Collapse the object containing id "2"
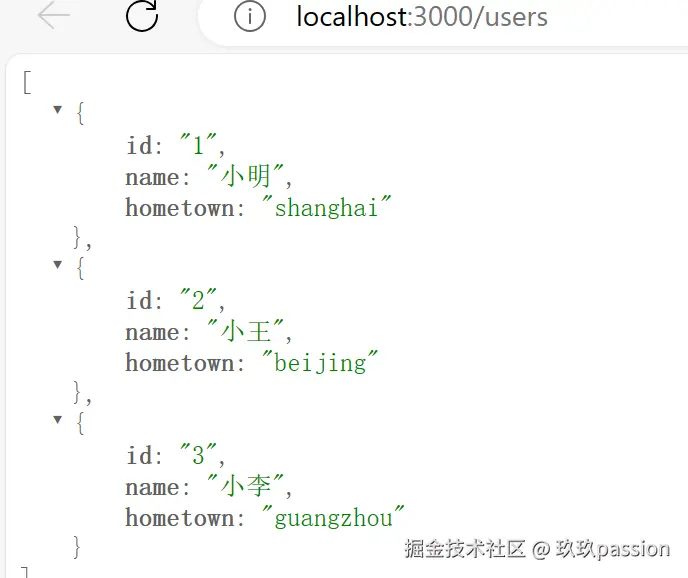Screen dimensions: 688x578 pos(57,264)
